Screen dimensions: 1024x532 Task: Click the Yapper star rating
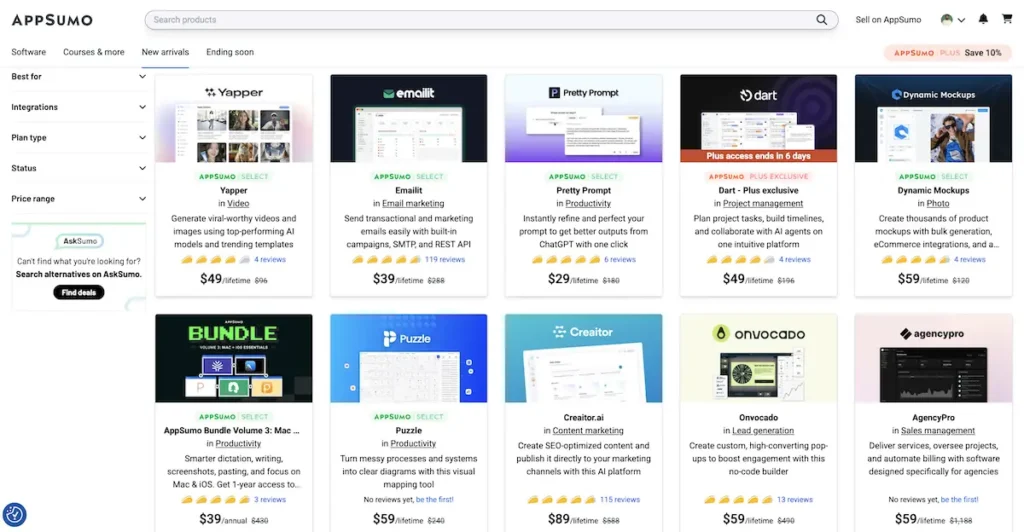215,260
